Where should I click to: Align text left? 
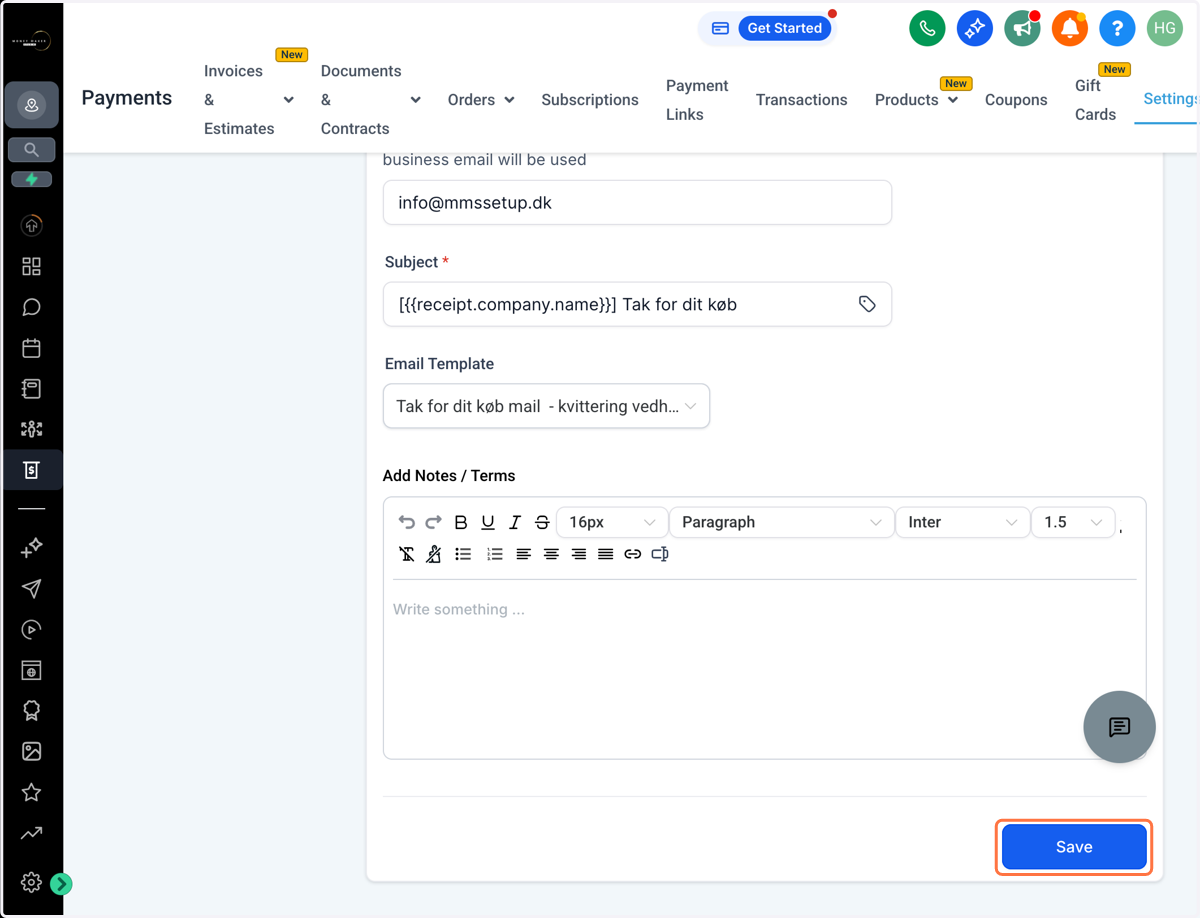[523, 554]
